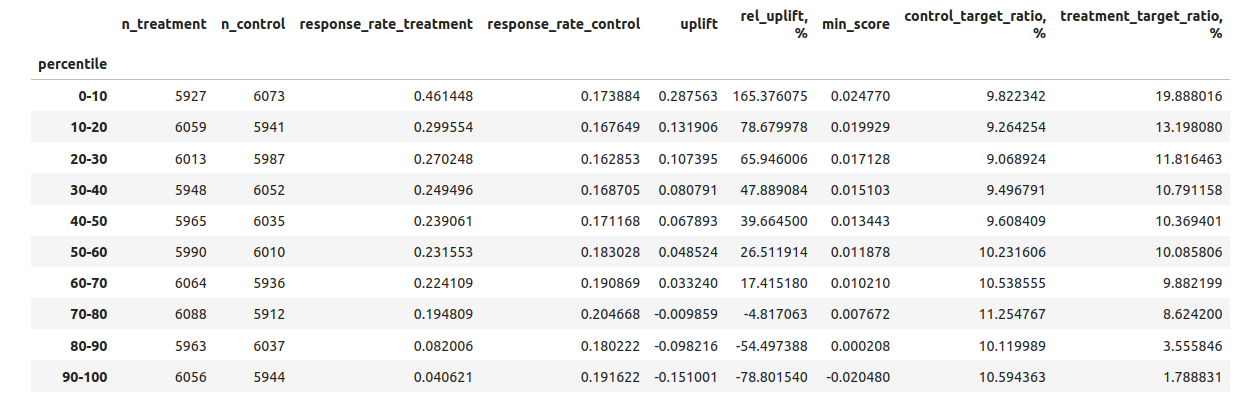The width and height of the screenshot is (1252, 406).
Task: Select the min_score value -0.020480
Action: pyautogui.click(x=857, y=377)
